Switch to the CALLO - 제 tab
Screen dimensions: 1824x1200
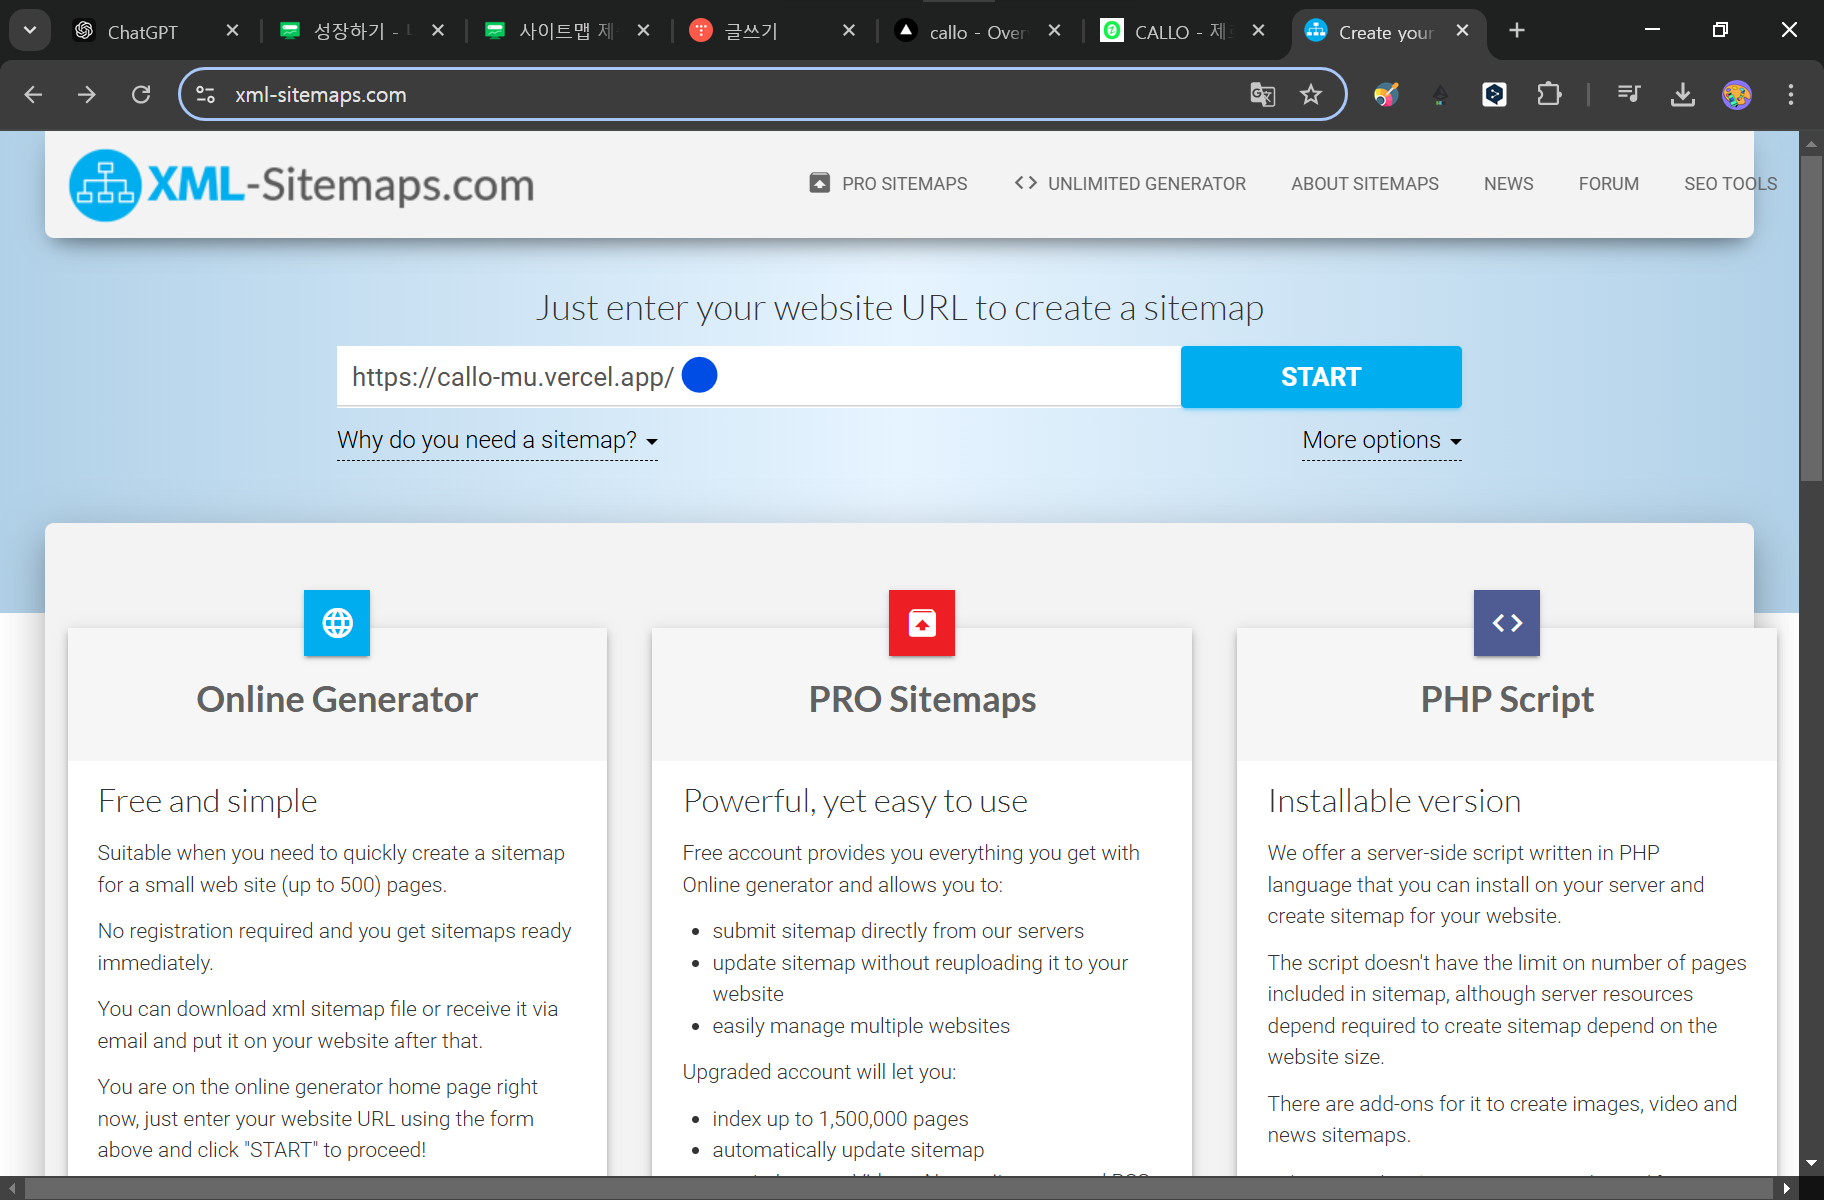point(1170,32)
